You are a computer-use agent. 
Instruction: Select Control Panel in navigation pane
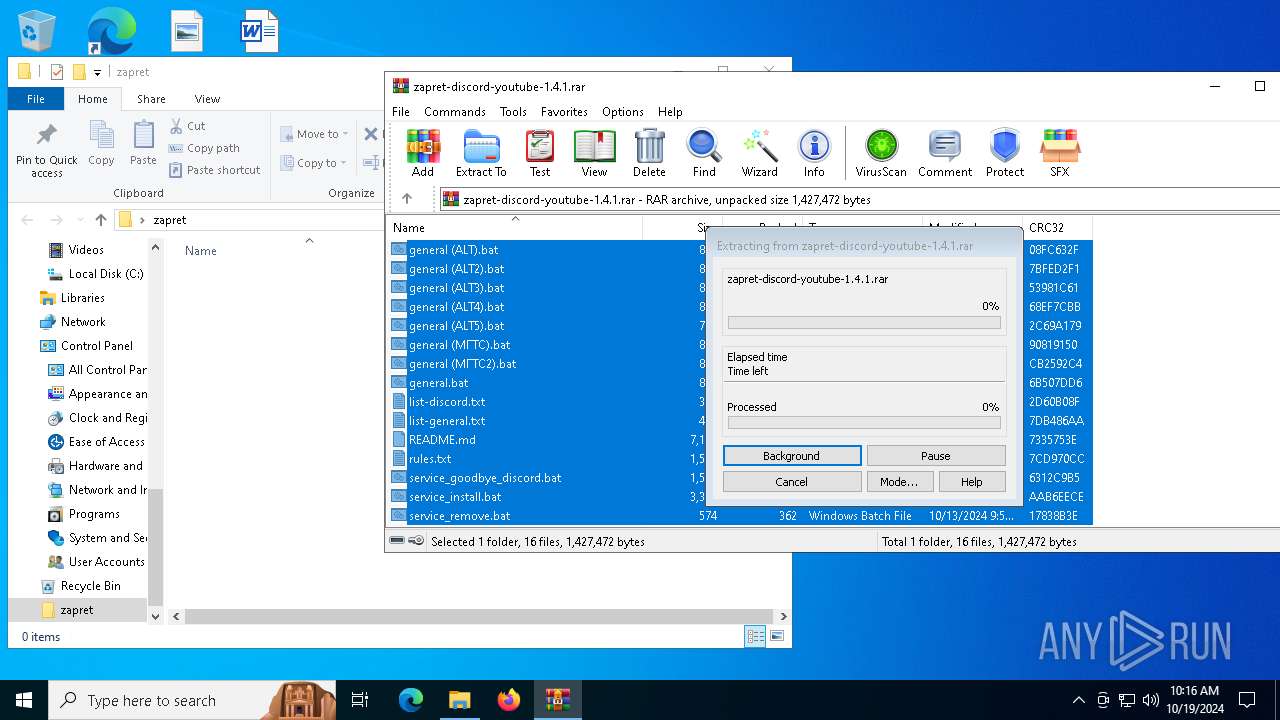[87, 346]
